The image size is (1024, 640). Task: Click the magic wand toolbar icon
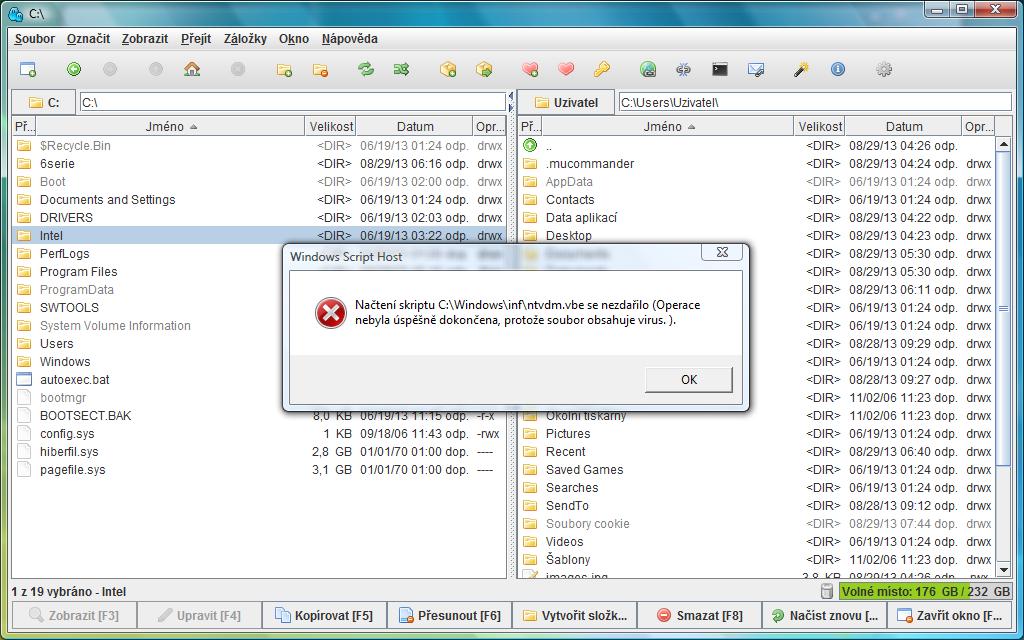coord(801,69)
